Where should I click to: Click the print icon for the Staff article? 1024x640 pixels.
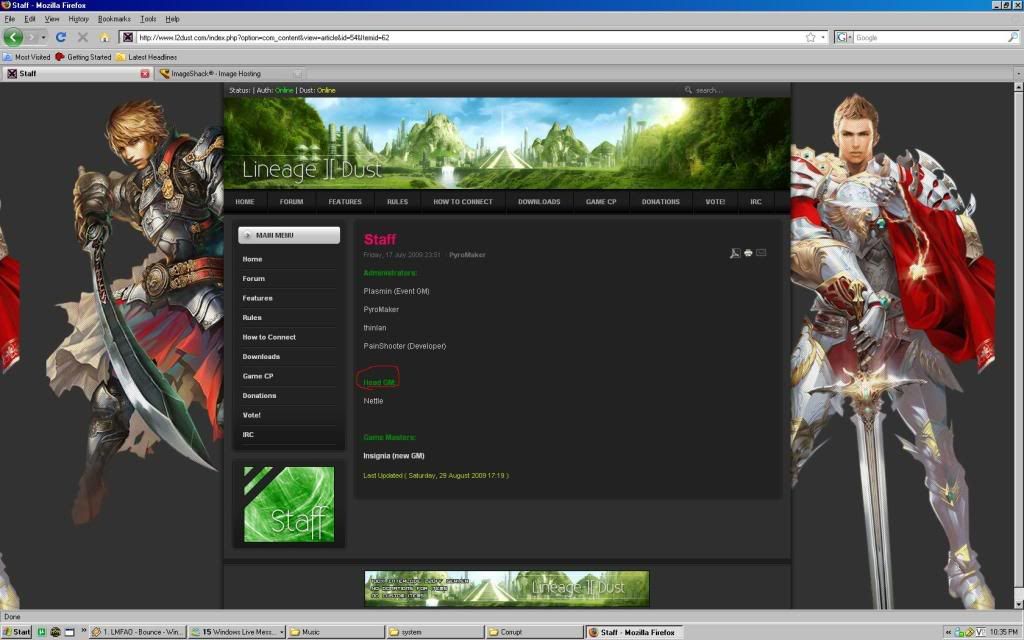(748, 253)
